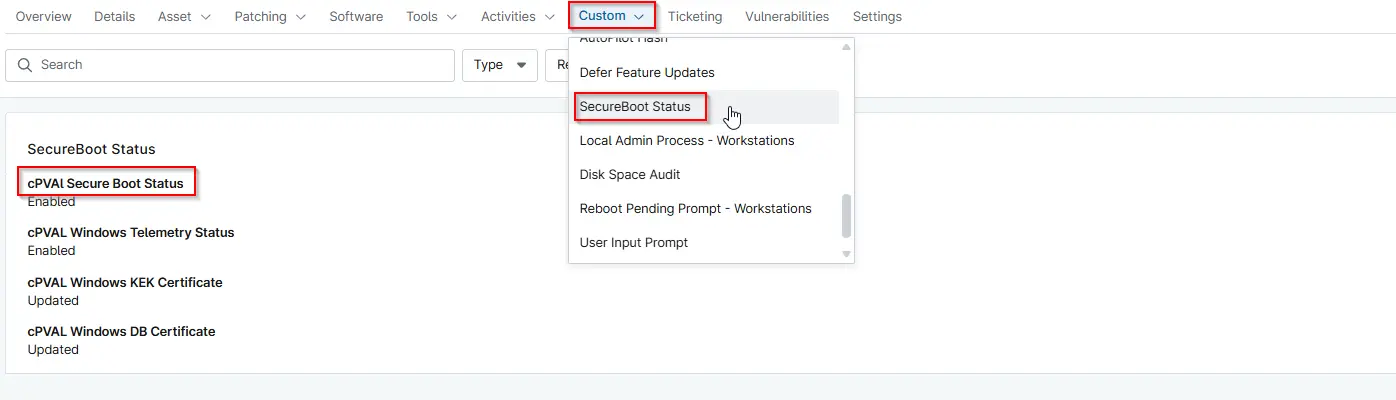
Task: Open the Type filter dropdown
Action: click(x=499, y=65)
